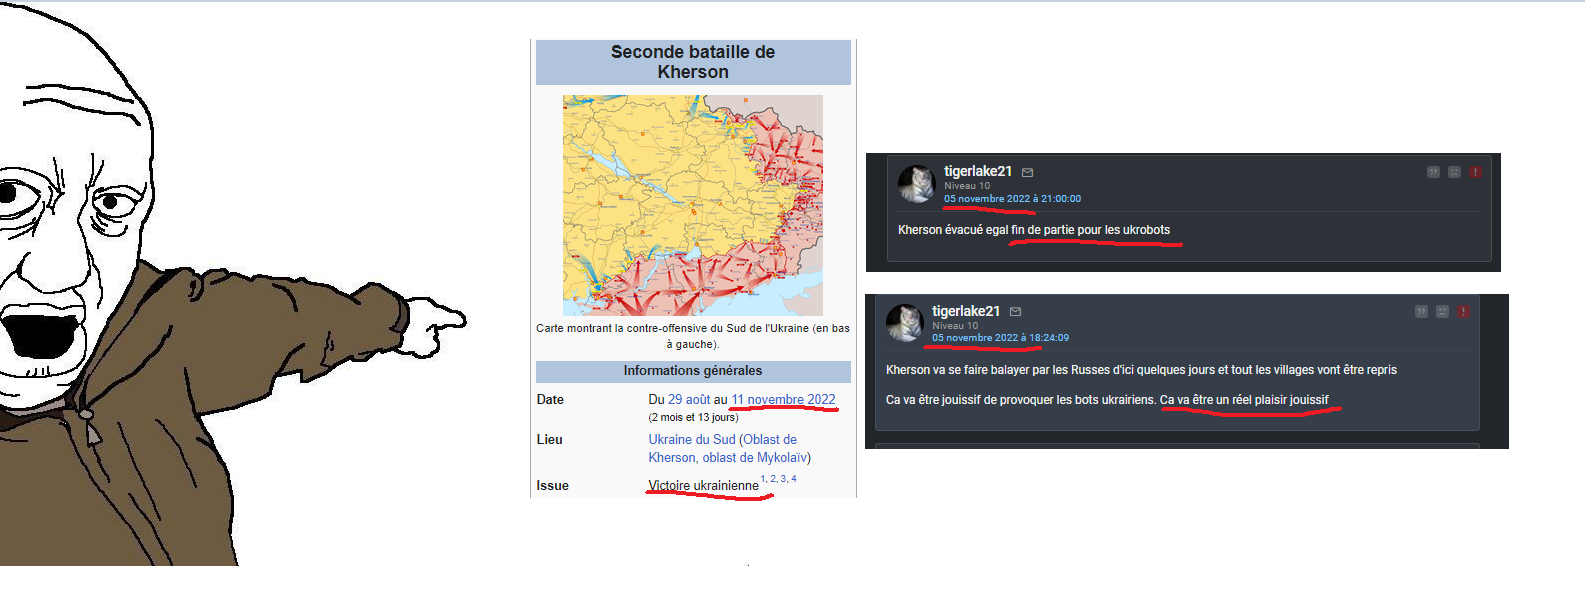This screenshot has height=597, width=1585.
Task: Click the sad-face icon on the 18:24:09 post
Action: [x=1442, y=312]
